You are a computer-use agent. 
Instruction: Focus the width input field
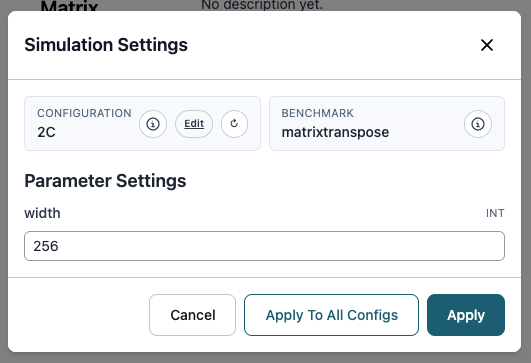pos(264,246)
